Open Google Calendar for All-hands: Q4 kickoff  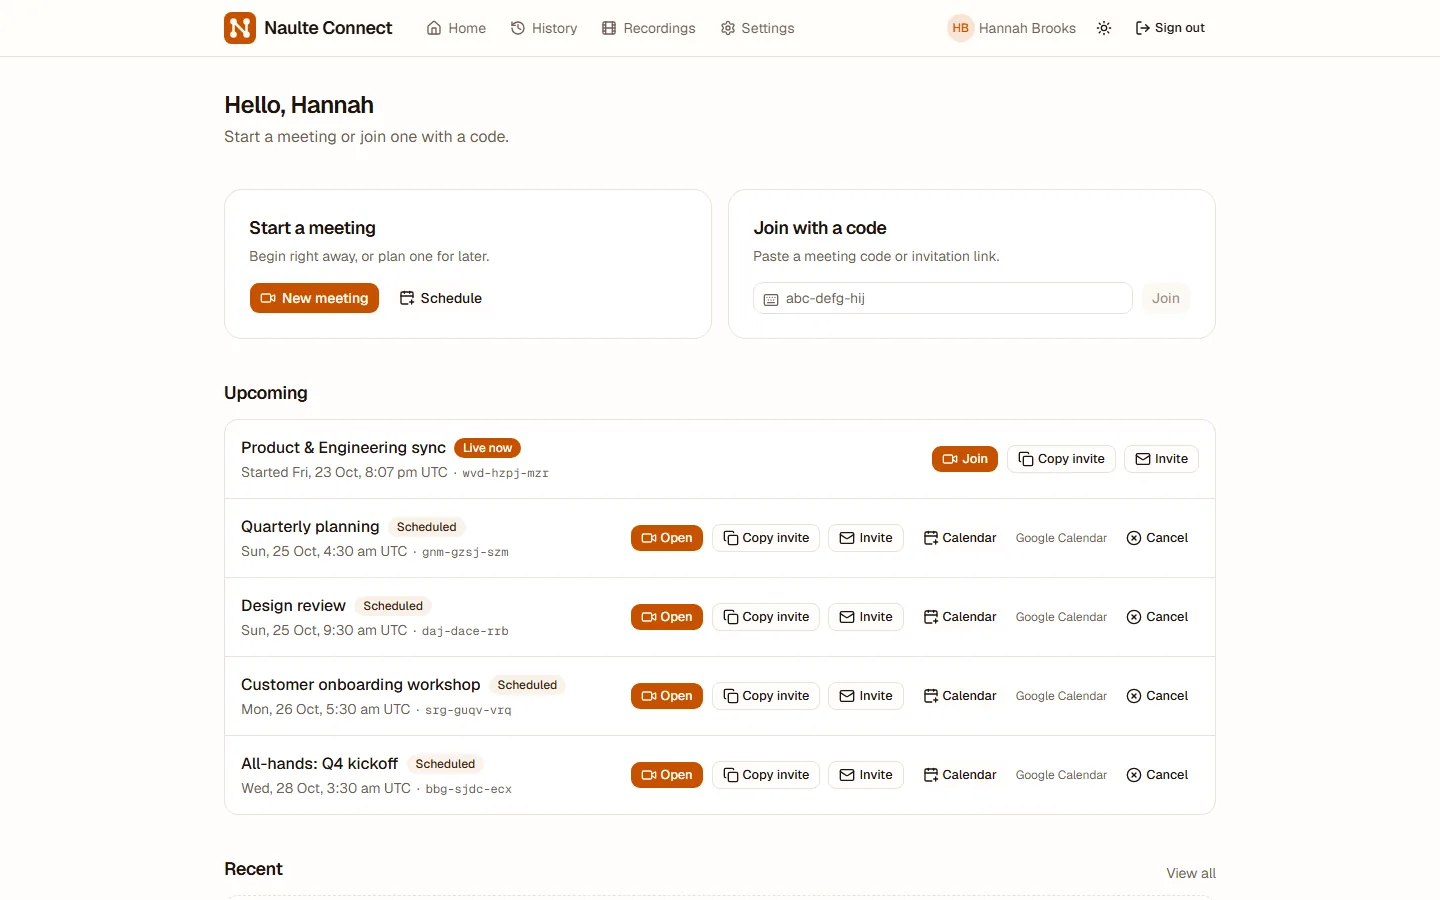tap(1061, 775)
